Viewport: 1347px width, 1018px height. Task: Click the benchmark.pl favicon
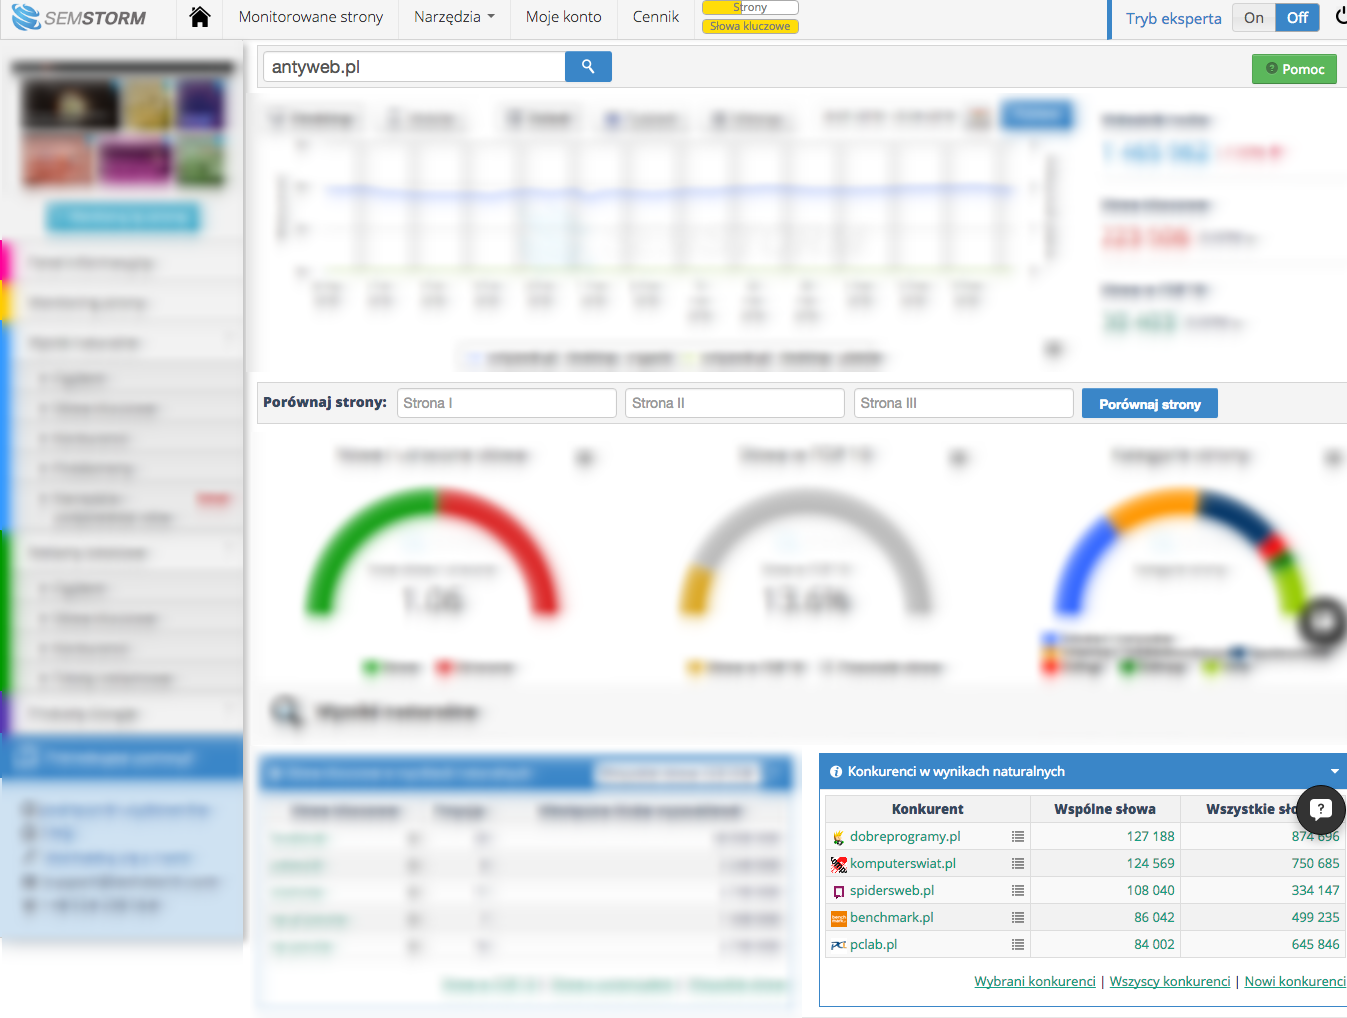[839, 918]
